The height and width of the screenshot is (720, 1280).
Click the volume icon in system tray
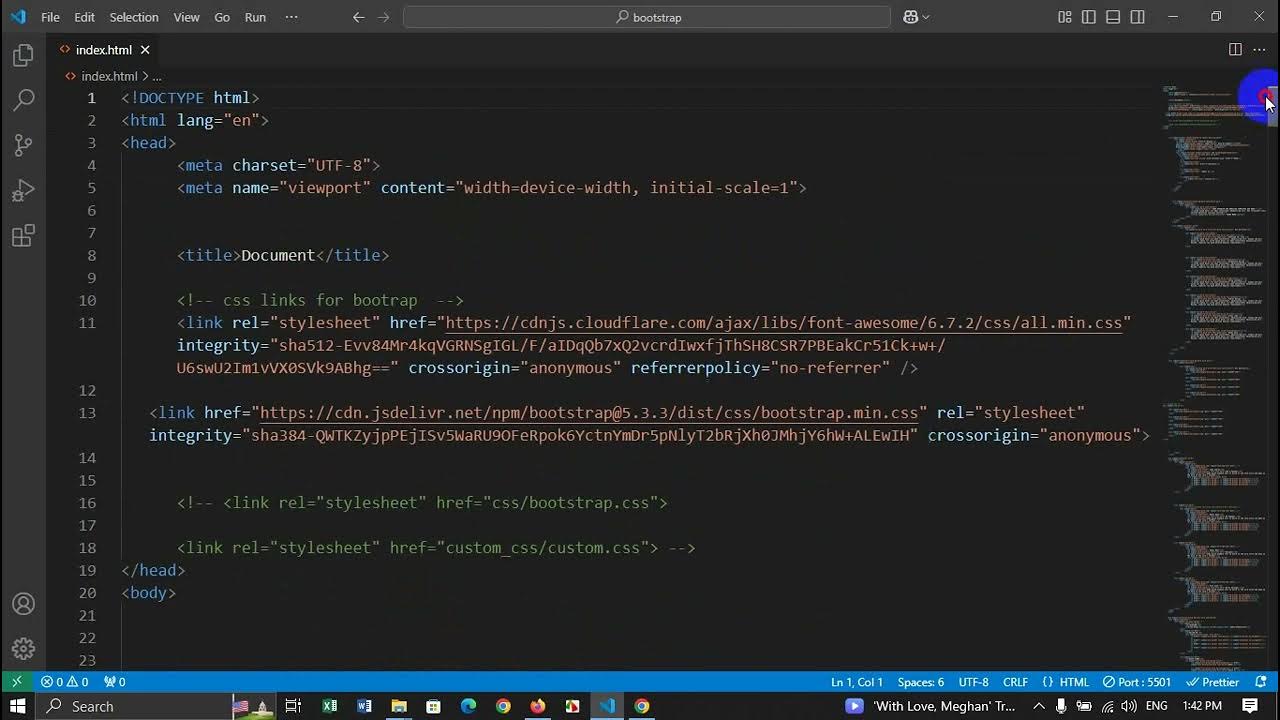(1128, 706)
